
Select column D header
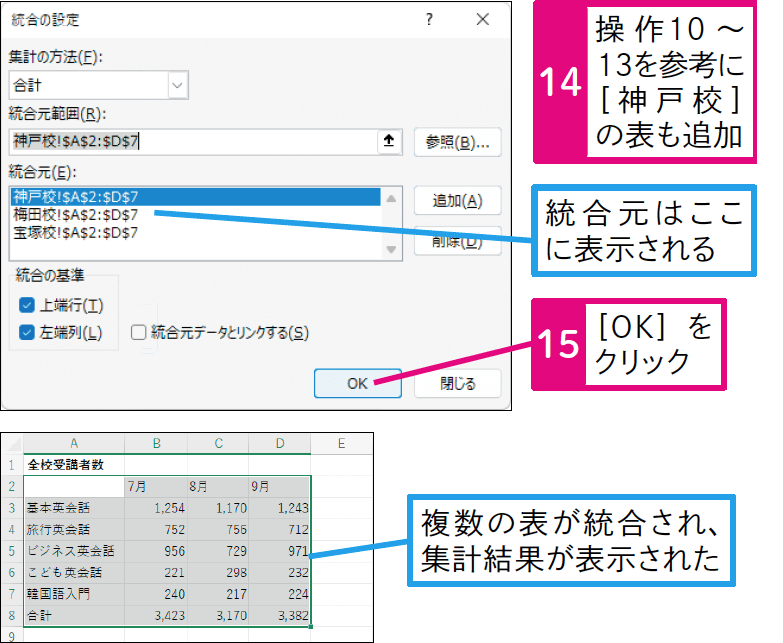pos(280,443)
